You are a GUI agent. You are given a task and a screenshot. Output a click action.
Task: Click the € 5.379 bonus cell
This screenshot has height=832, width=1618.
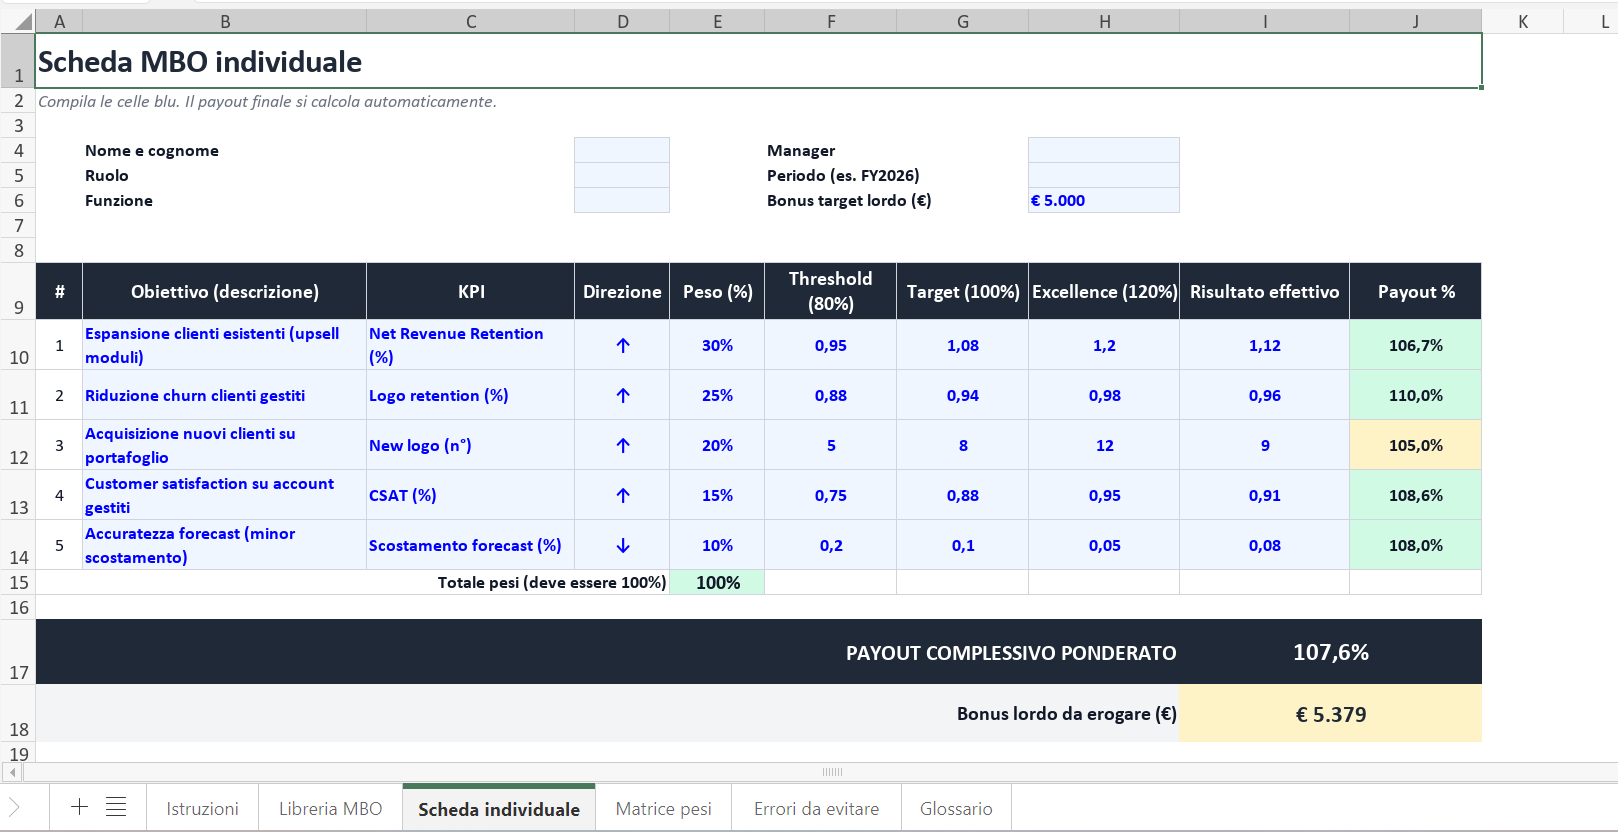tap(1330, 714)
